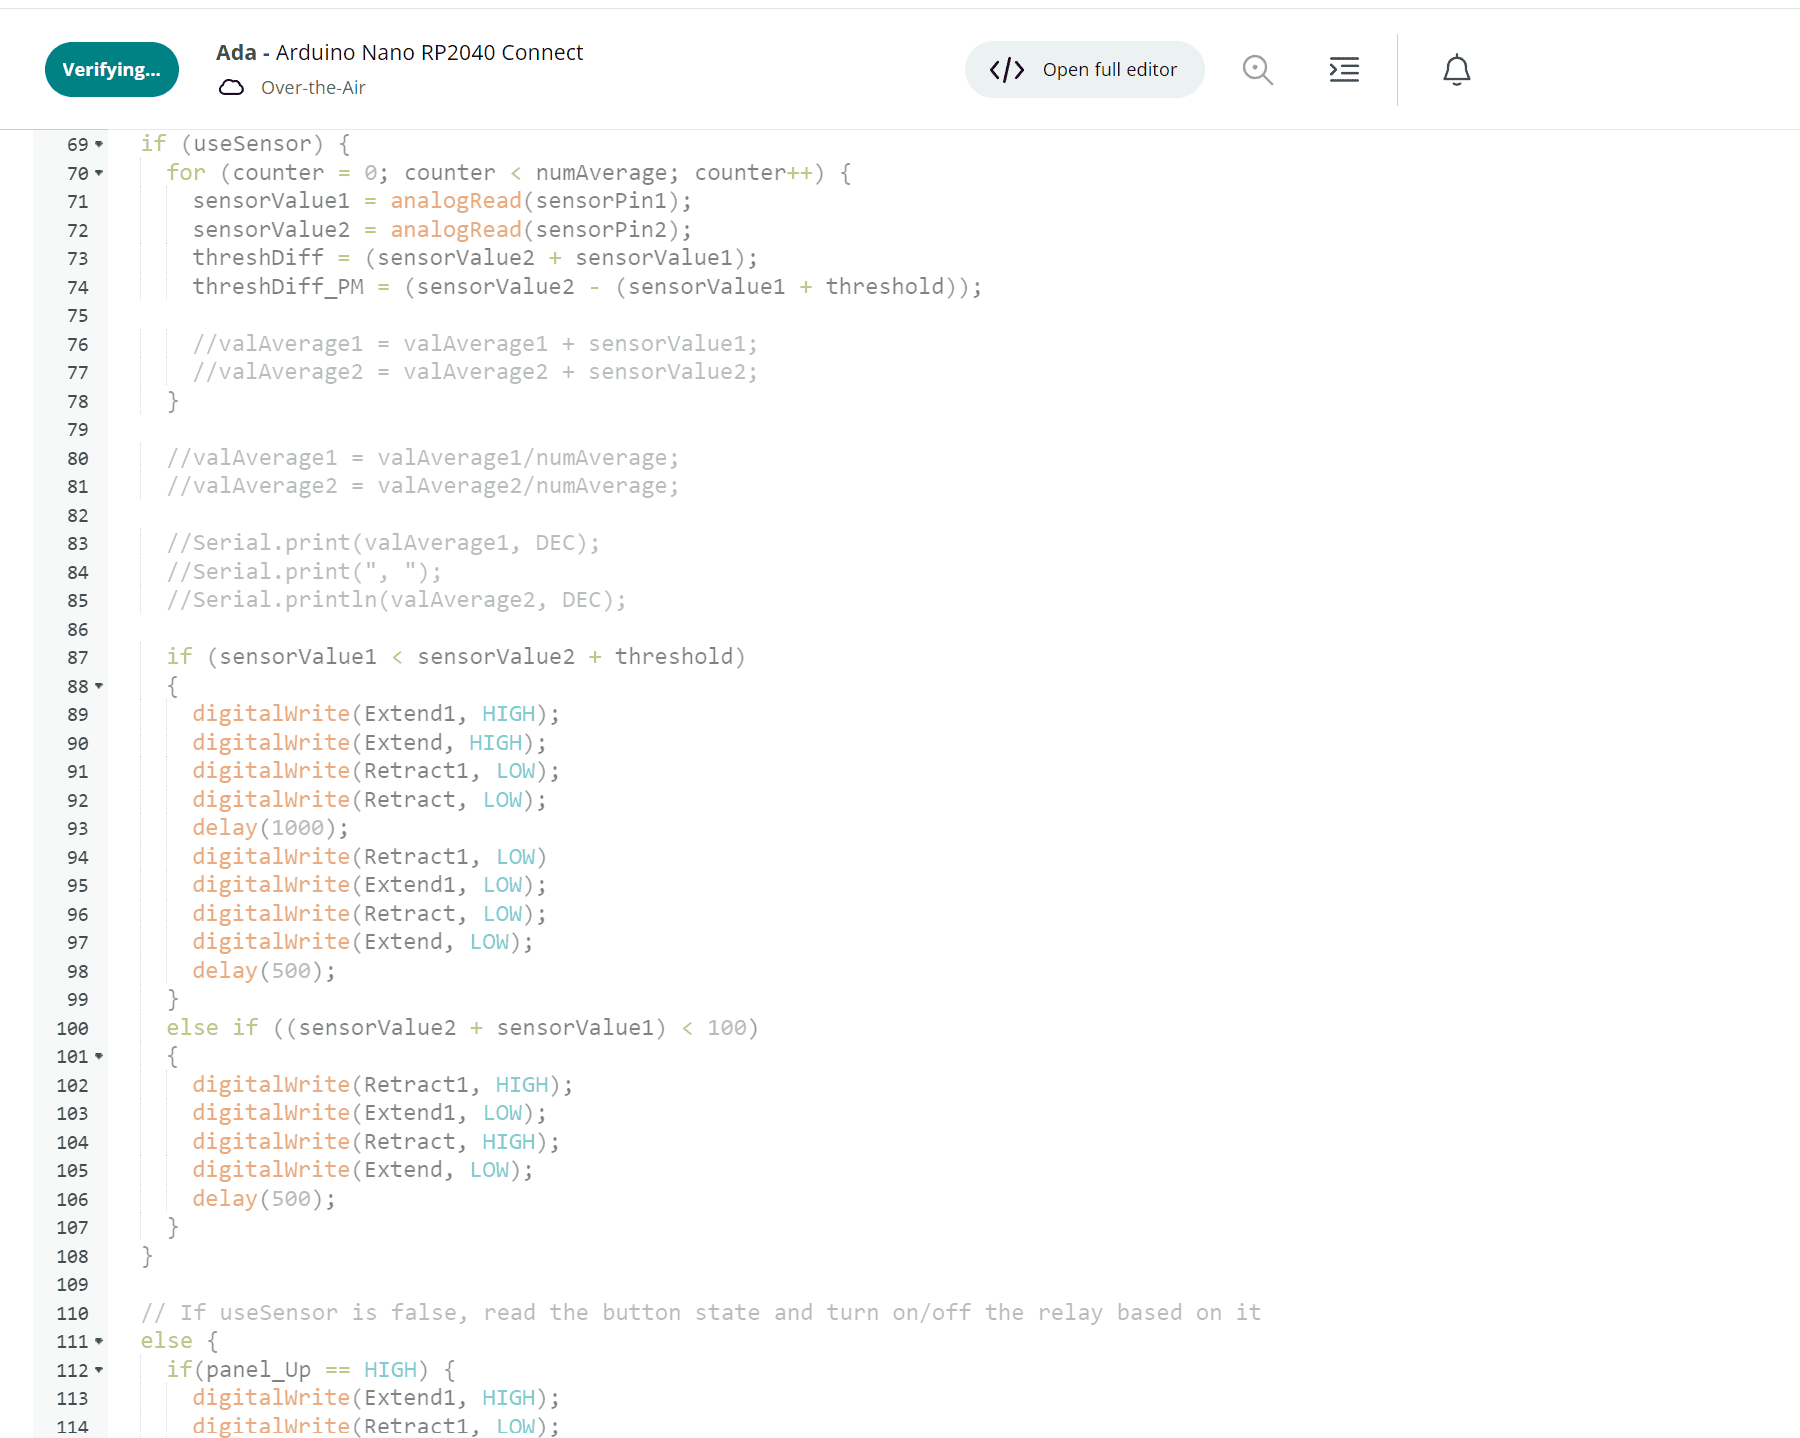This screenshot has width=1800, height=1438.
Task: Click line number 93 in the gutter
Action: (x=77, y=829)
